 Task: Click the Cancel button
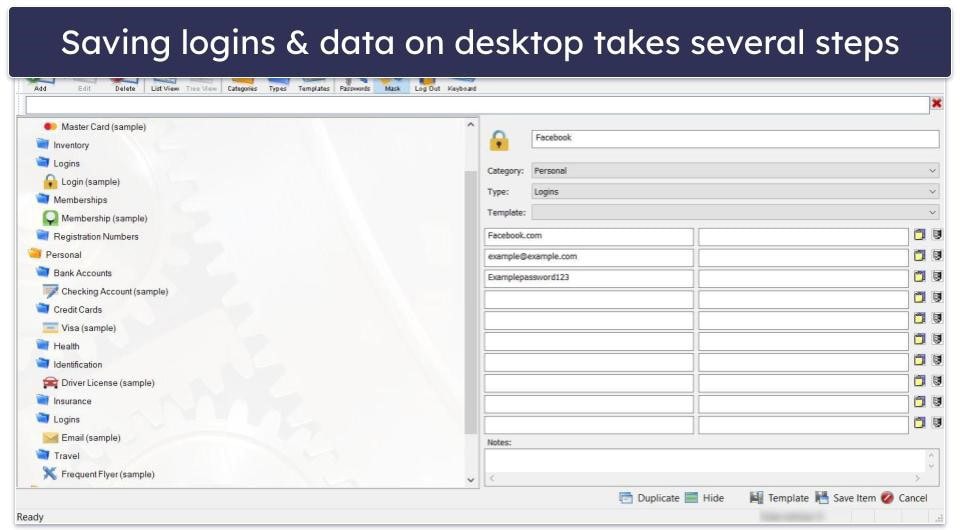point(904,498)
